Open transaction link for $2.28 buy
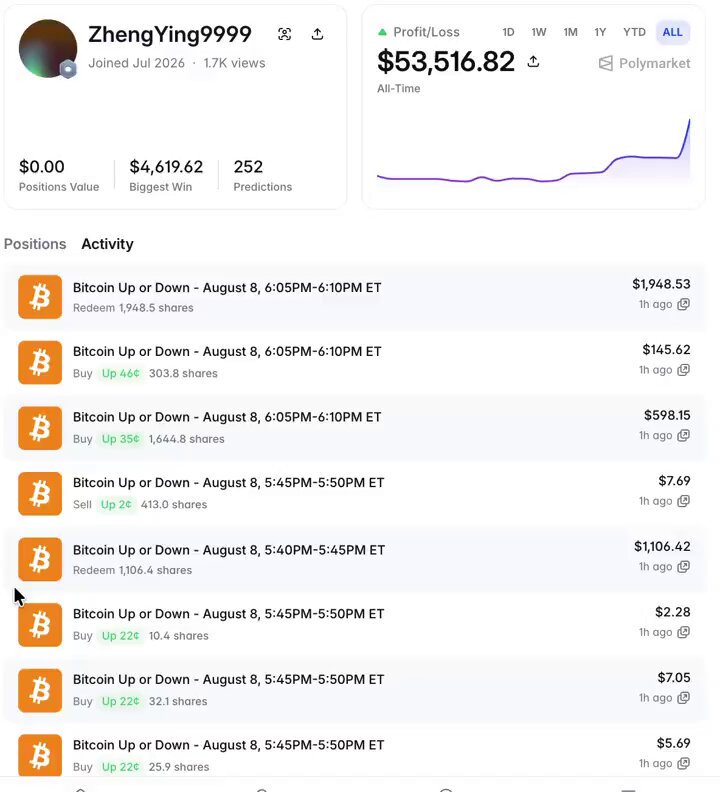This screenshot has height=792, width=720. point(684,632)
